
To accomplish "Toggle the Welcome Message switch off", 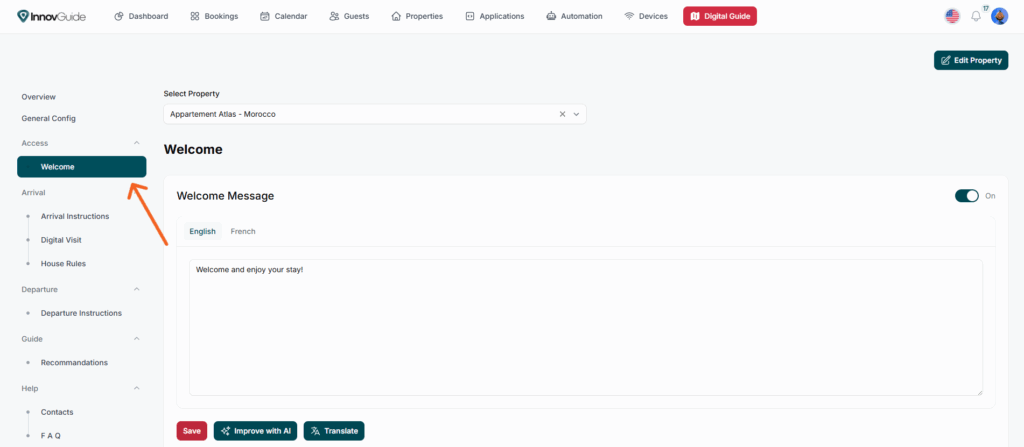I will tap(966, 196).
